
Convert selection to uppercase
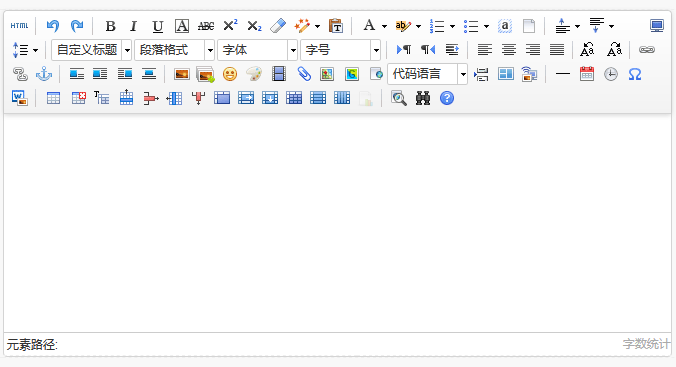(x=587, y=50)
